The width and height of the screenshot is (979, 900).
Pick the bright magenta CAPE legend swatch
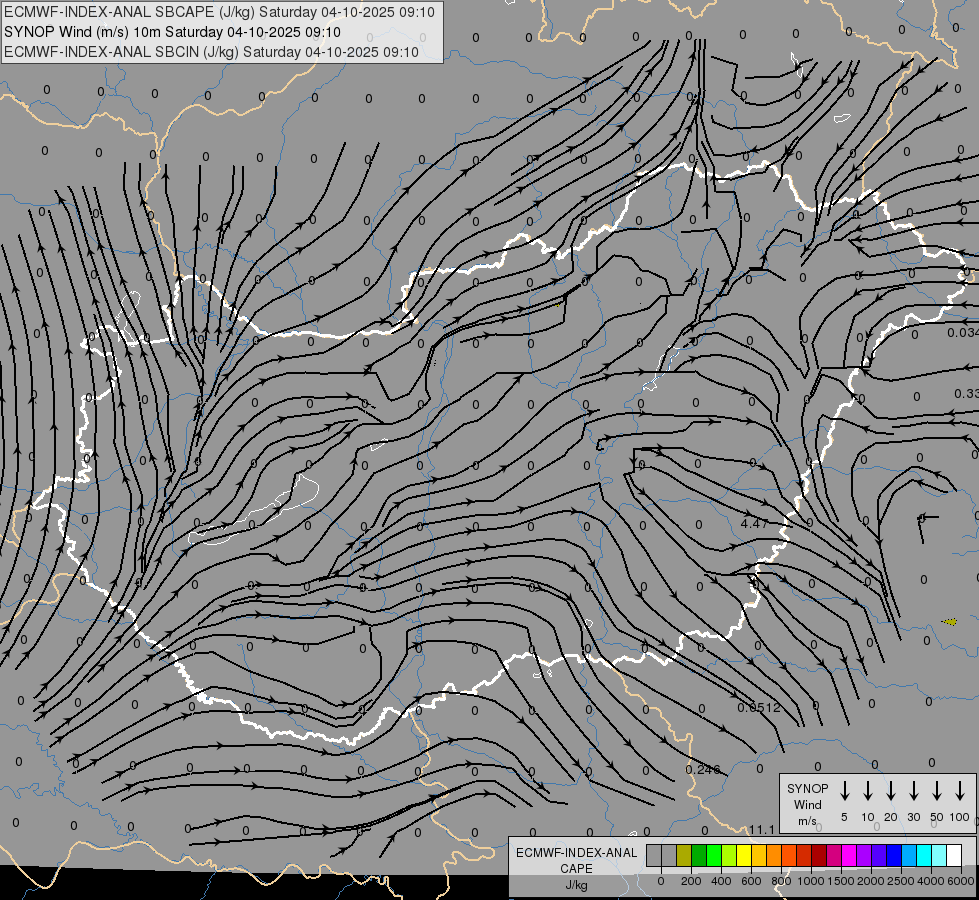pyautogui.click(x=849, y=856)
